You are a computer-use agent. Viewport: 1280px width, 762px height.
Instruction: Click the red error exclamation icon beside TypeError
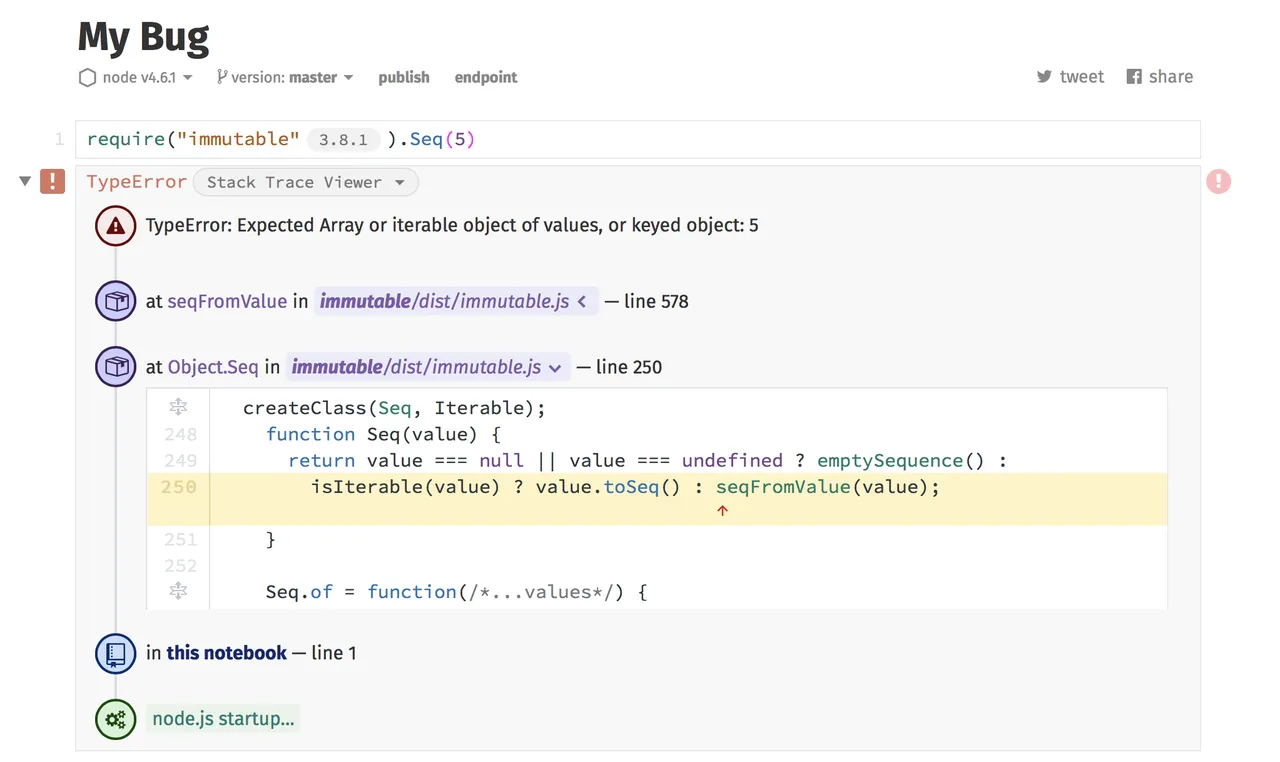52,181
